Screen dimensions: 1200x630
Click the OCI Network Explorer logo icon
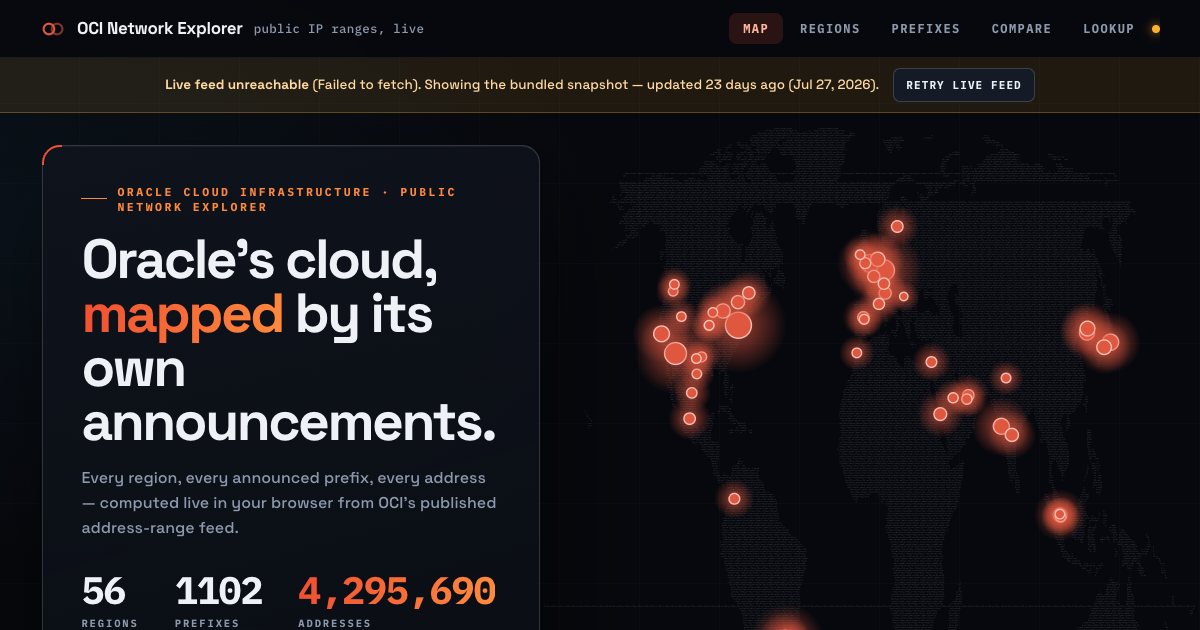coord(53,29)
